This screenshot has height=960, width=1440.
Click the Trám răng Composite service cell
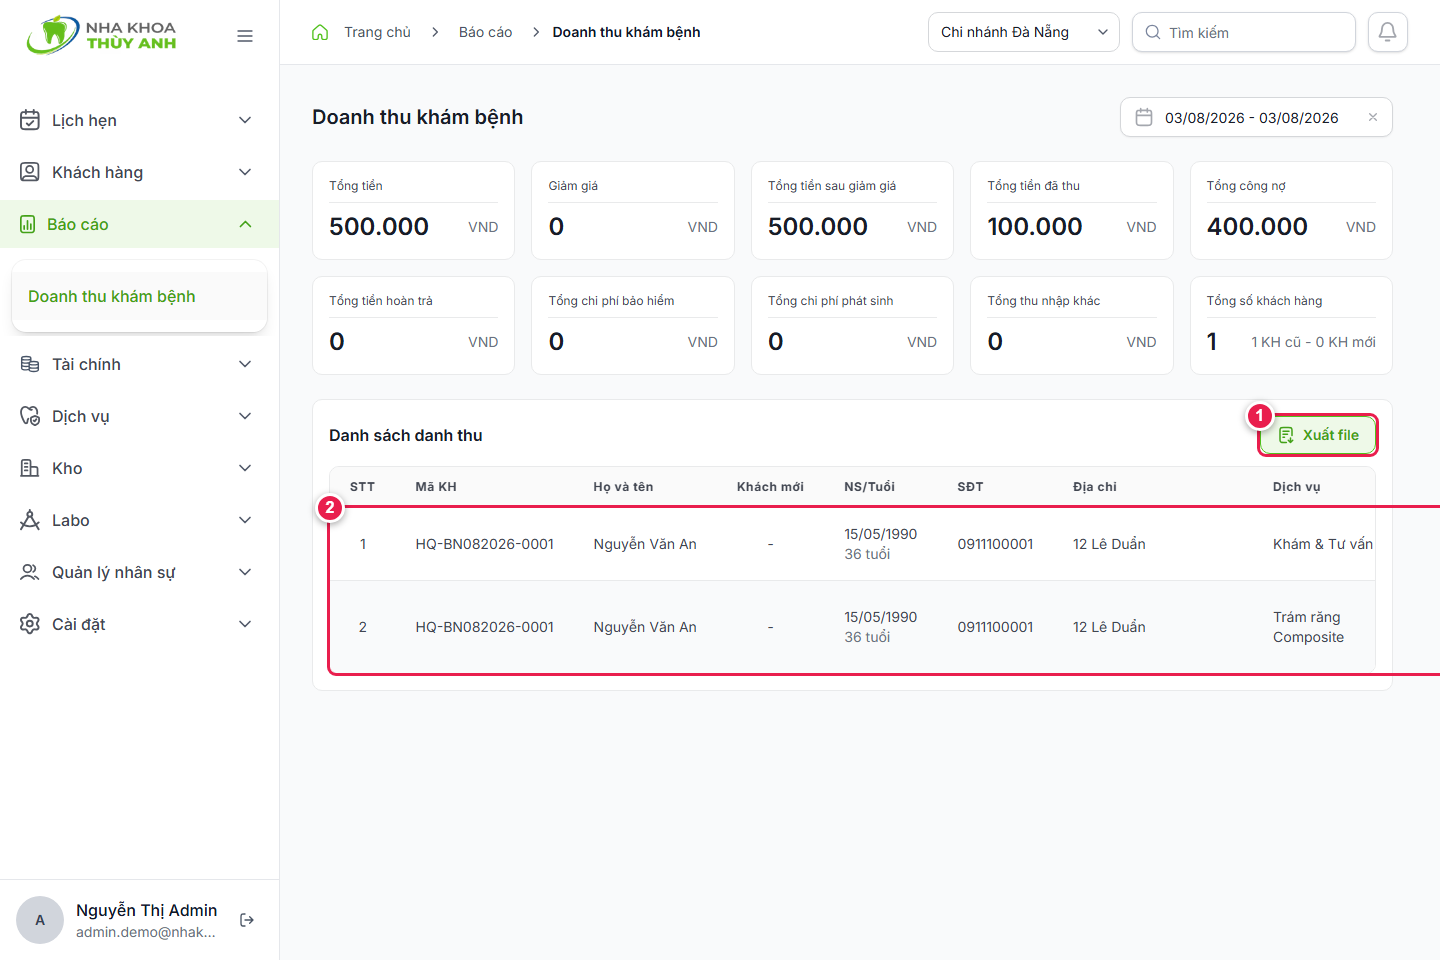1308,627
